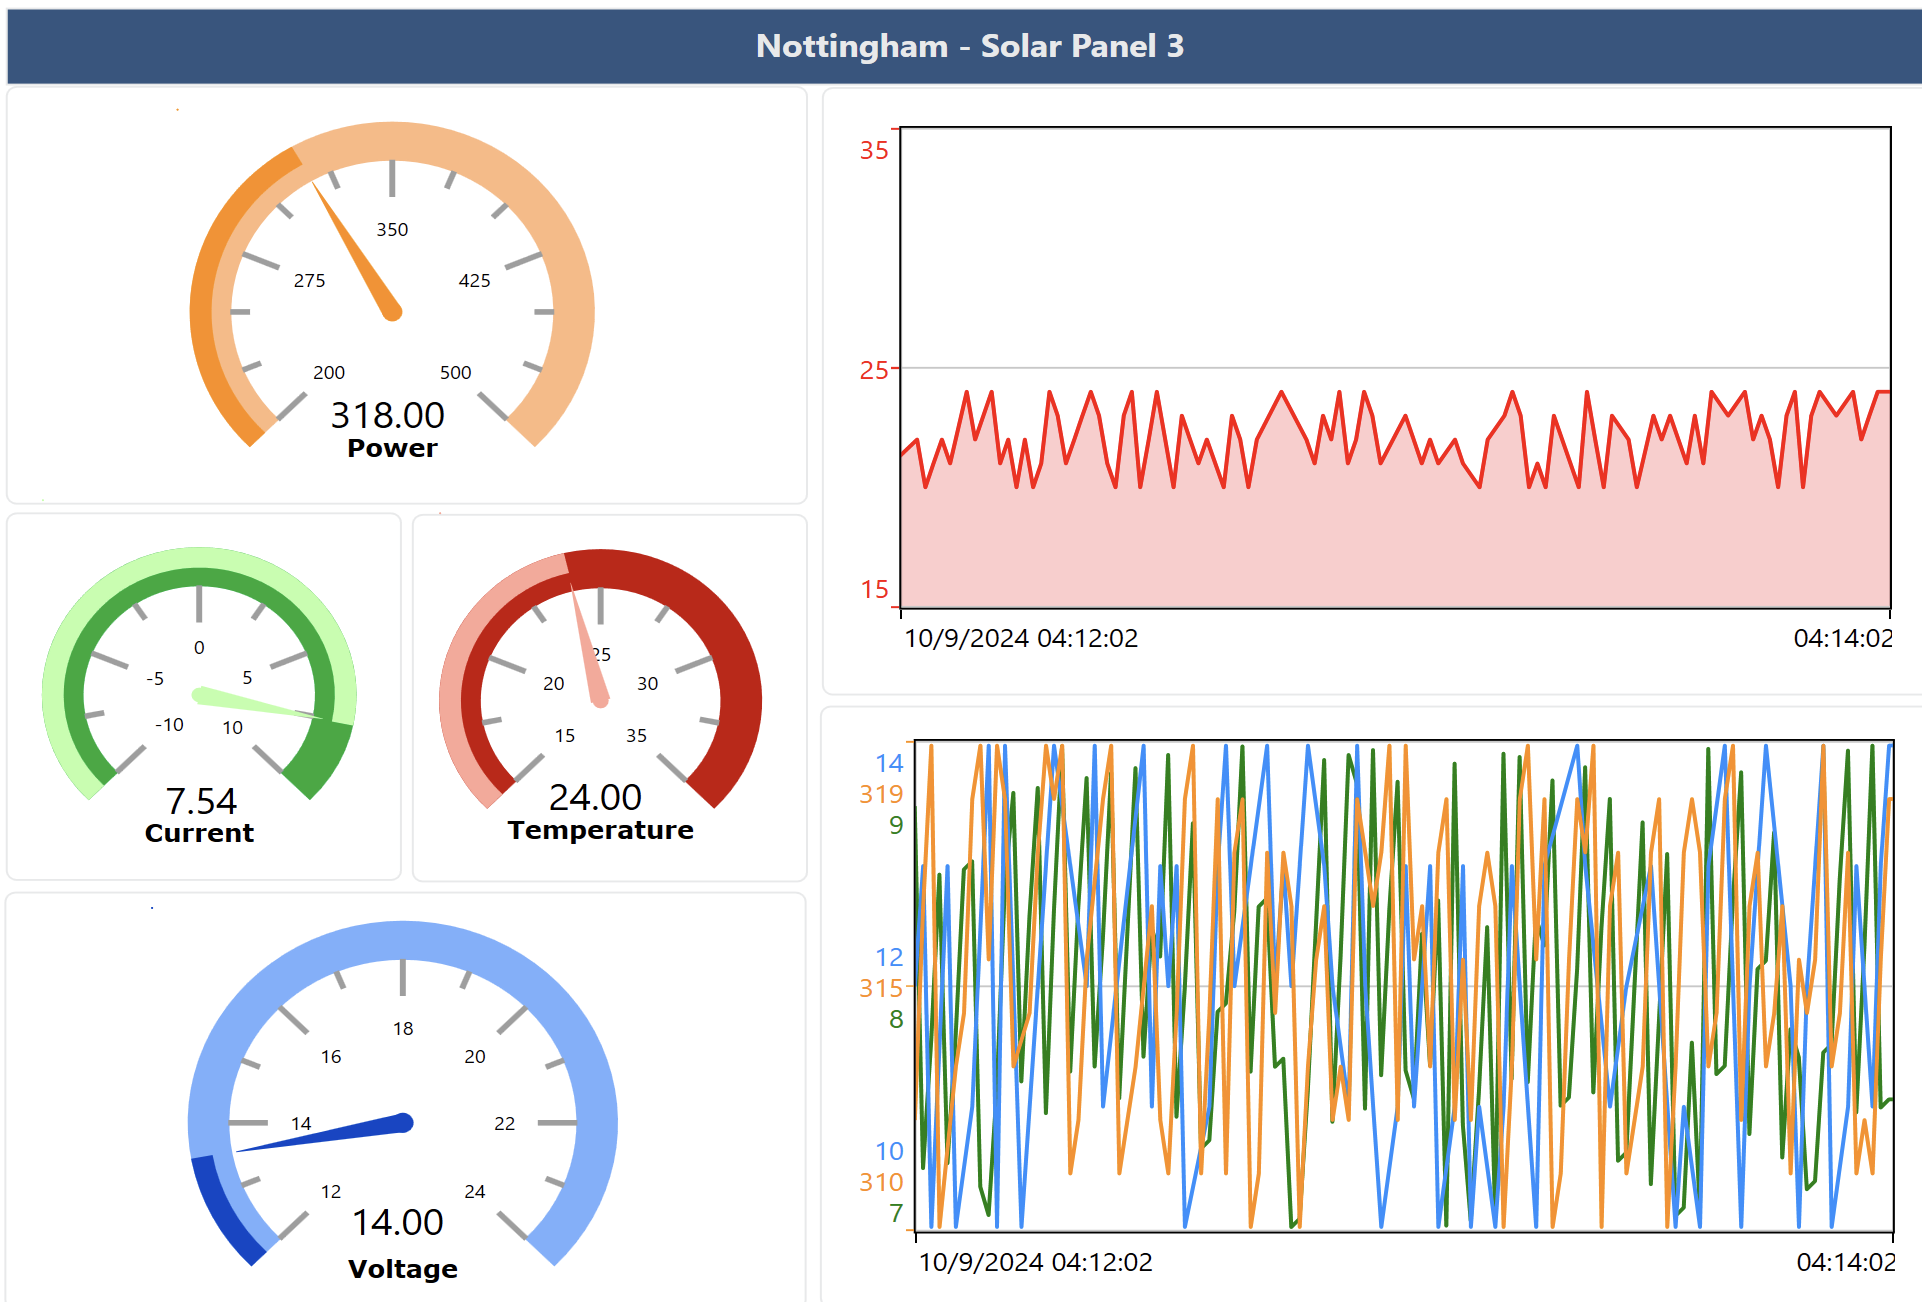Click the orange 315 axis label on lower chart
The image size is (1922, 1302).
[x=880, y=988]
